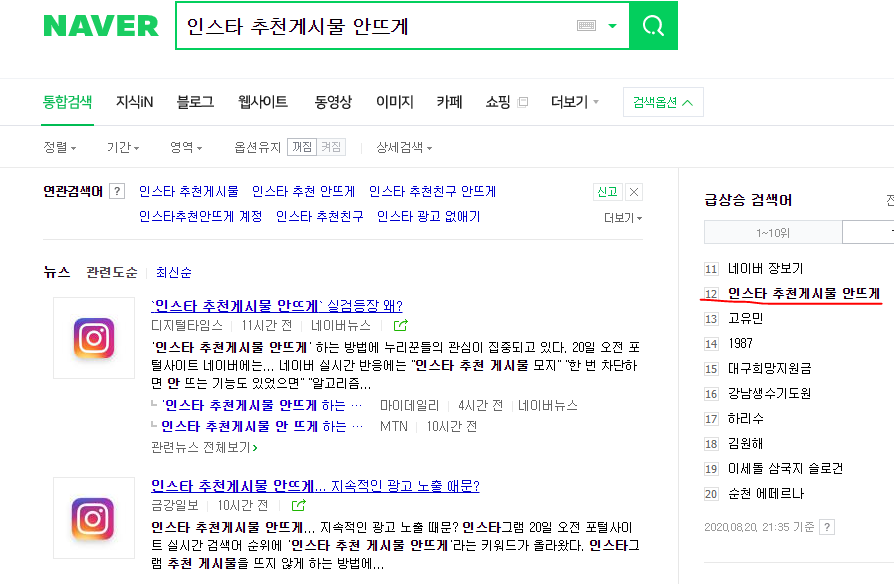894x584 pixels.
Task: Set 옵션유지 to 켜짐
Action: coord(331,147)
